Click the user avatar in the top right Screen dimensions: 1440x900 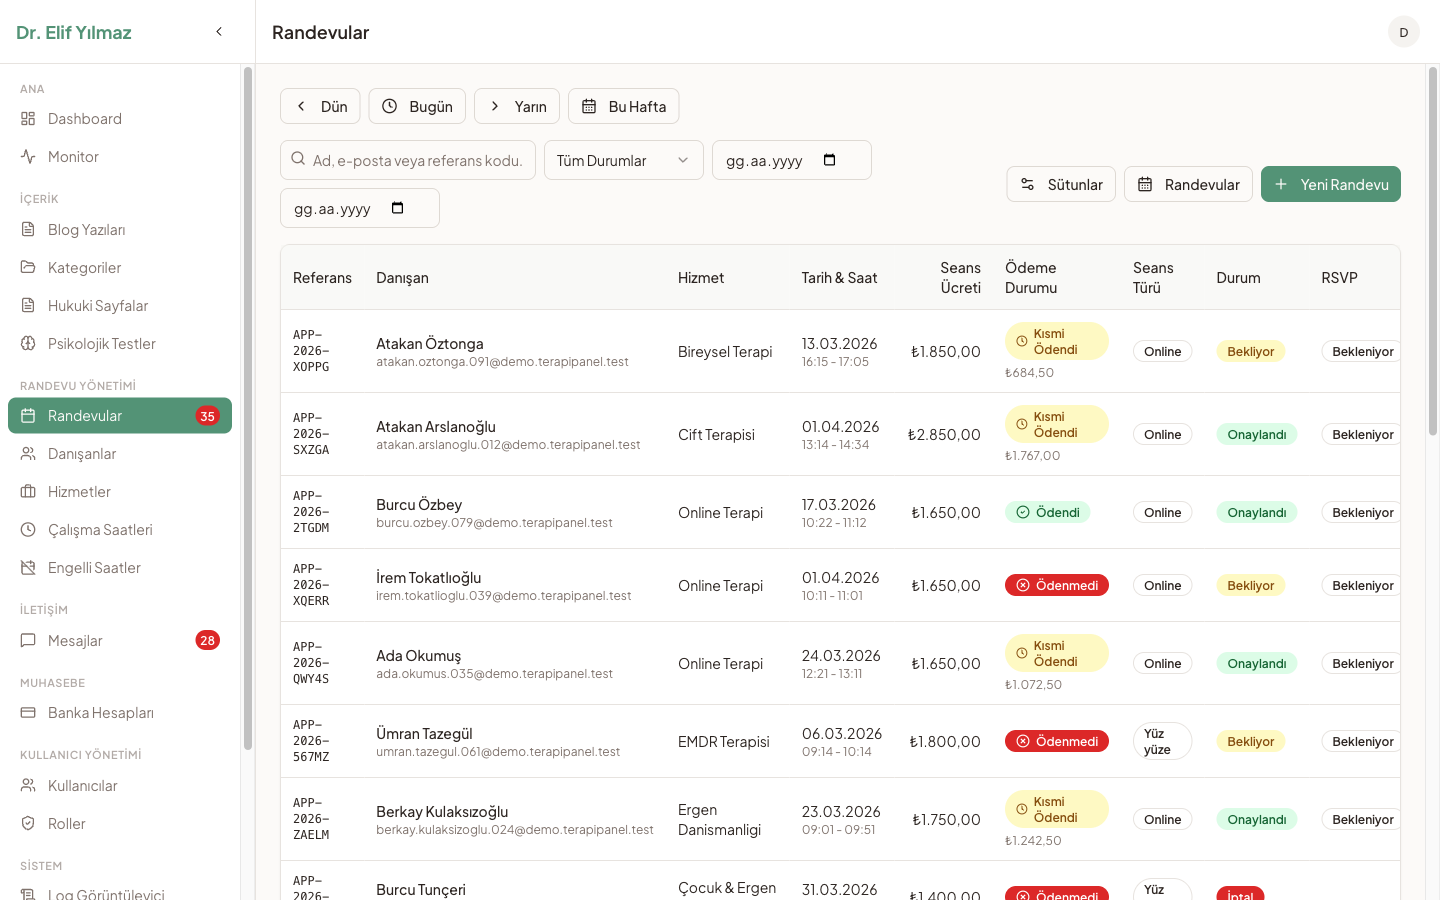[x=1403, y=32]
